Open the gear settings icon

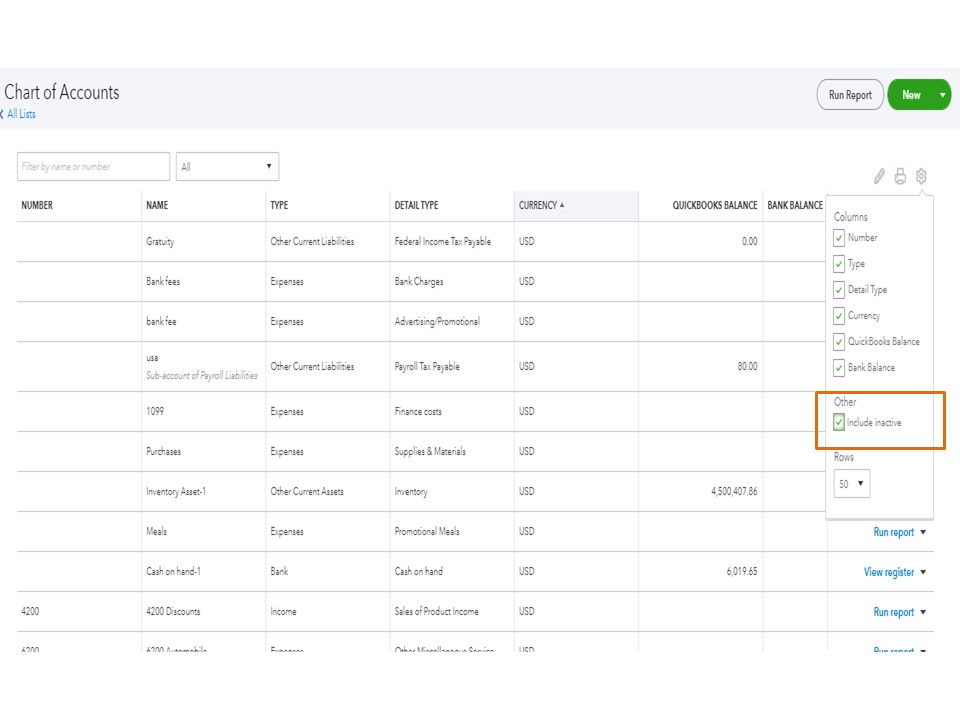[921, 176]
